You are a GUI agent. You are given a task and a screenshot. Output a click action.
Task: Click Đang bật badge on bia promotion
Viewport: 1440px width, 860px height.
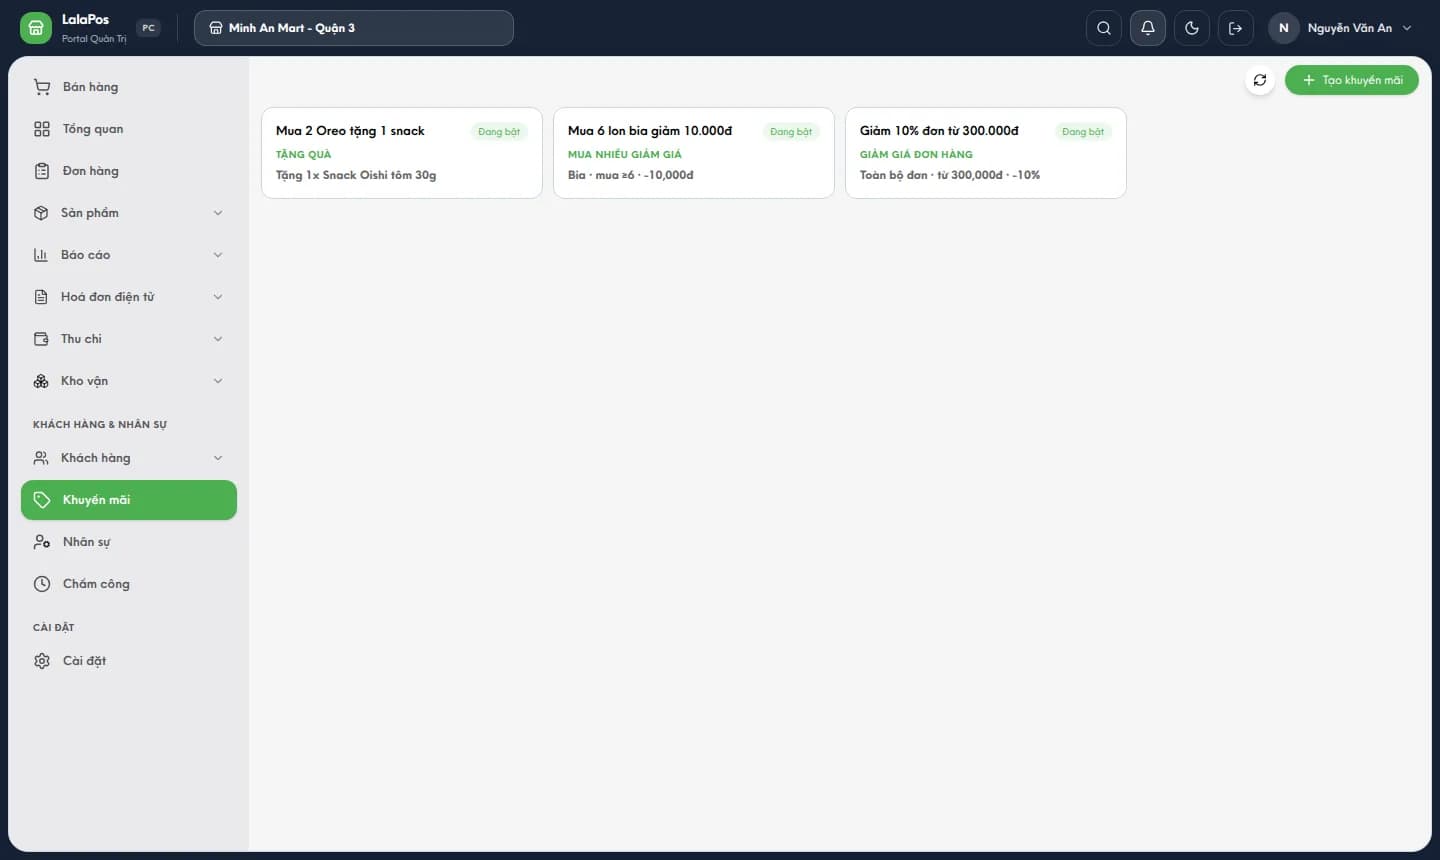tap(791, 132)
